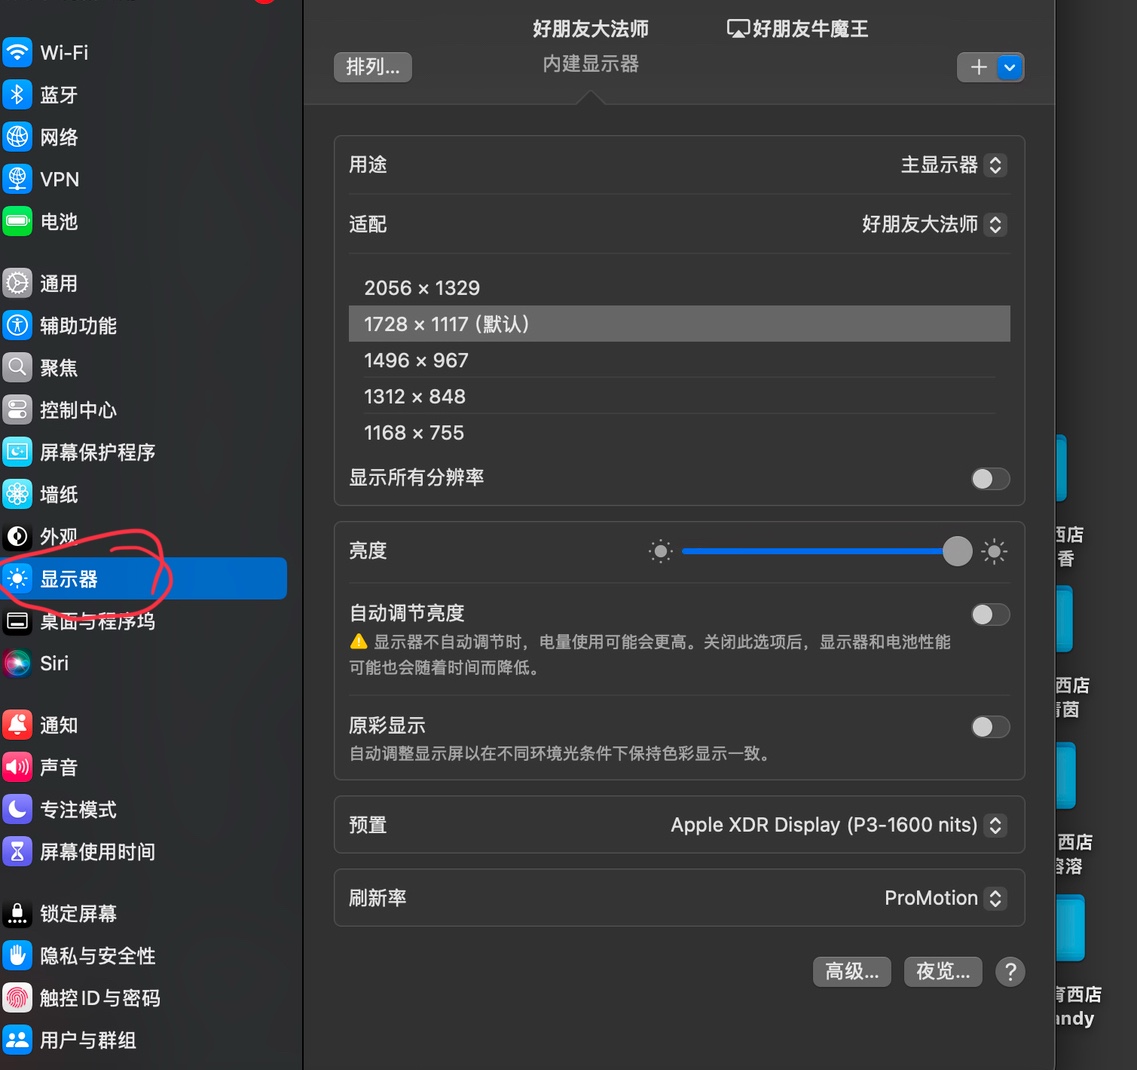The width and height of the screenshot is (1137, 1070).
Task: Select resolution 1312 × 848
Action: tap(679, 396)
